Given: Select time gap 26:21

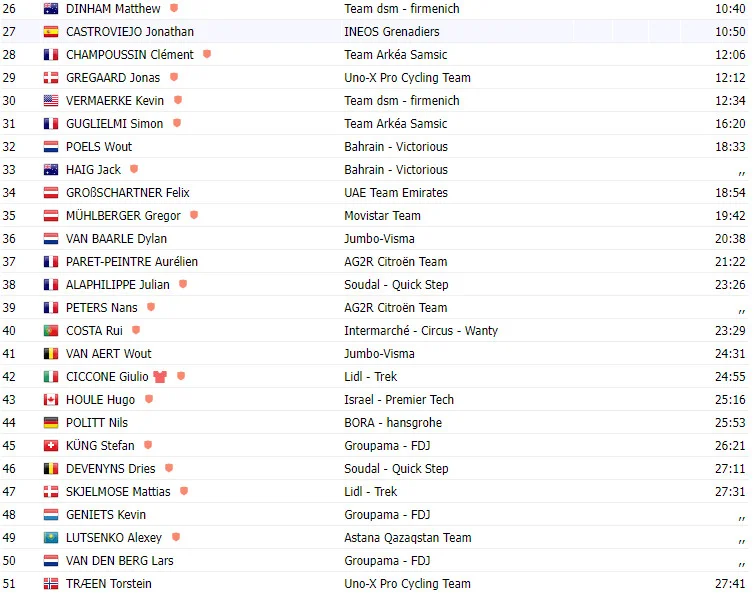Looking at the screenshot, I should coord(730,446).
